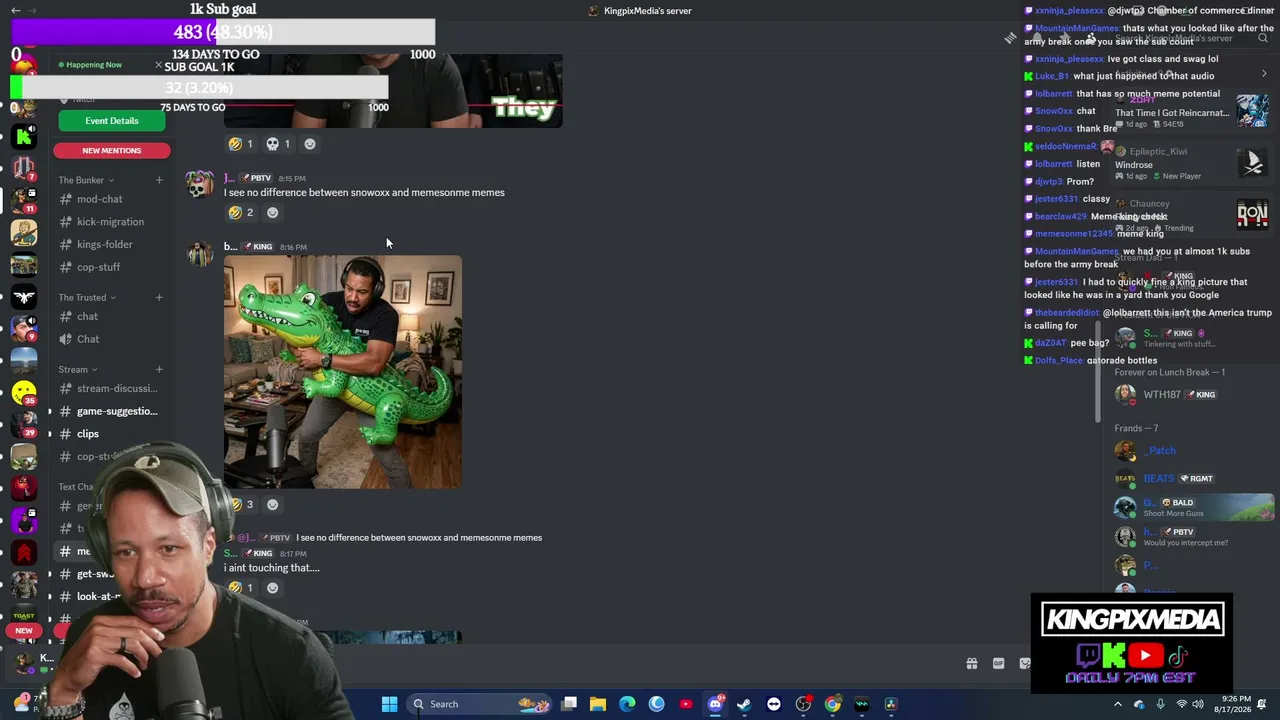Add a reaction to the crocodile image message
The height and width of the screenshot is (720, 1280).
[x=272, y=505]
